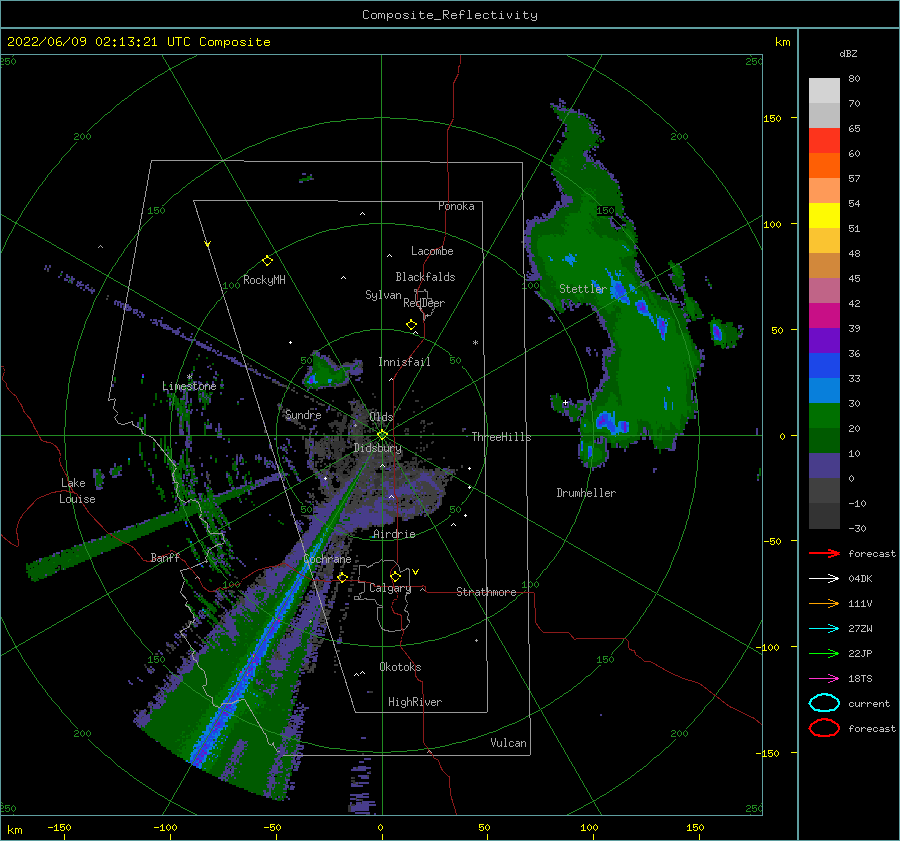This screenshot has height=841, width=900.
Task: Click the HighRiver city label
Action: tap(415, 702)
